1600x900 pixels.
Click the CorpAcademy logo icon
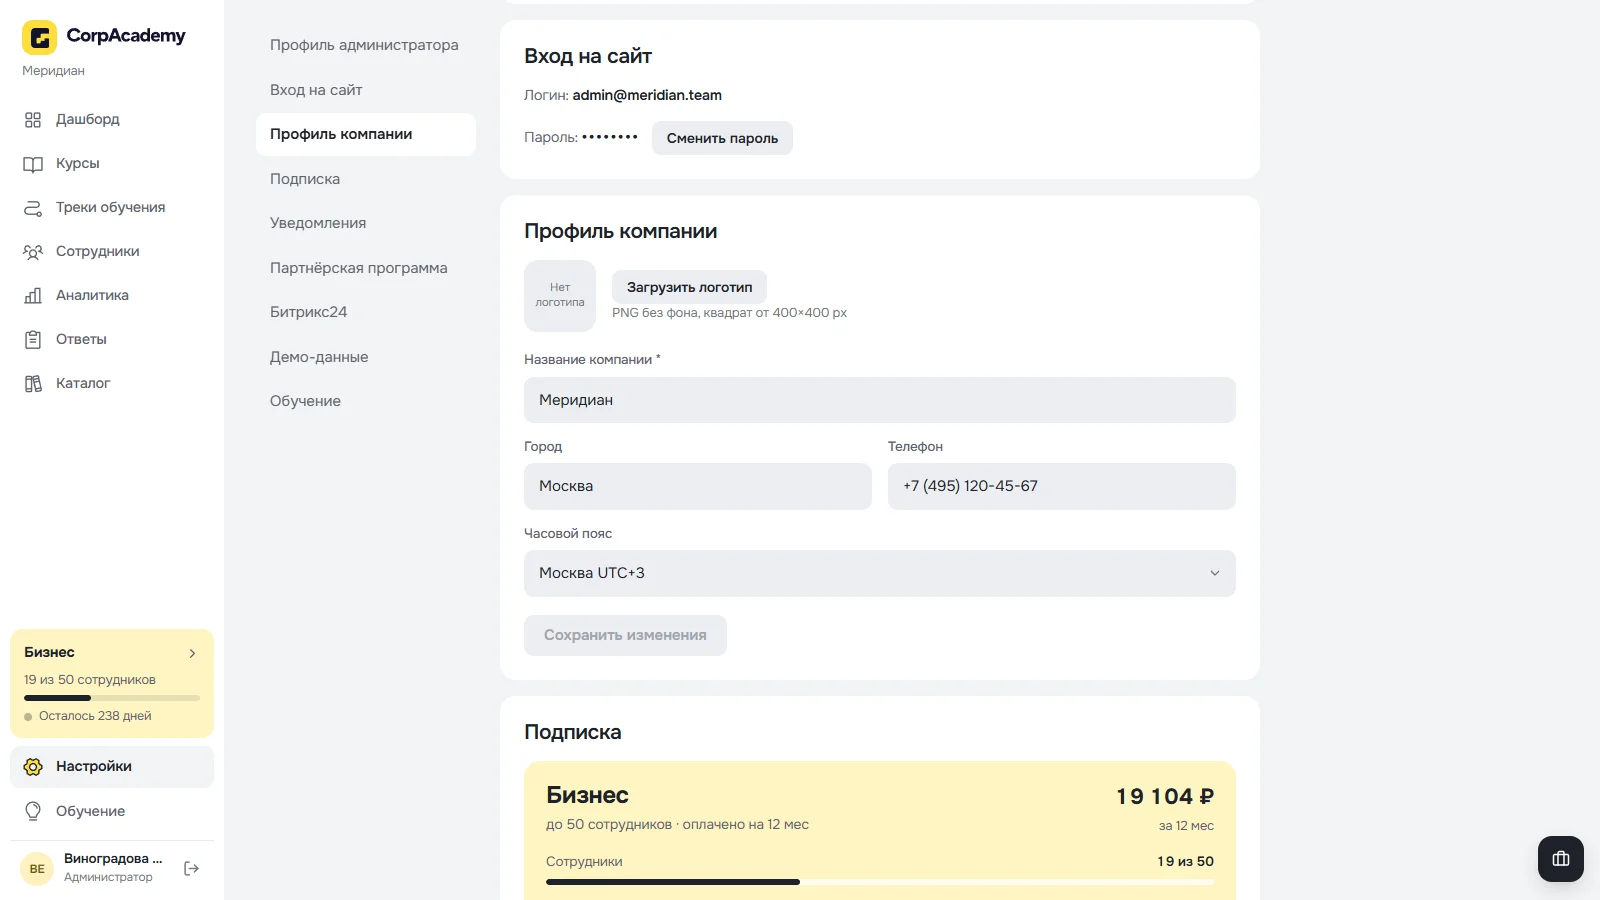[x=39, y=38]
